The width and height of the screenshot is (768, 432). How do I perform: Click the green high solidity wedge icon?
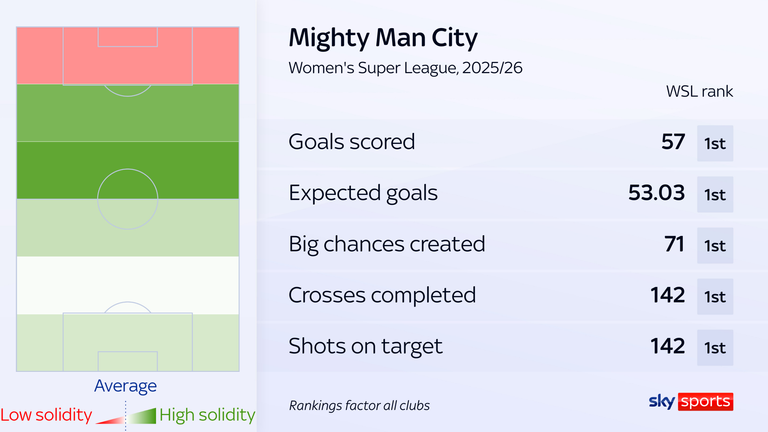click(x=144, y=414)
